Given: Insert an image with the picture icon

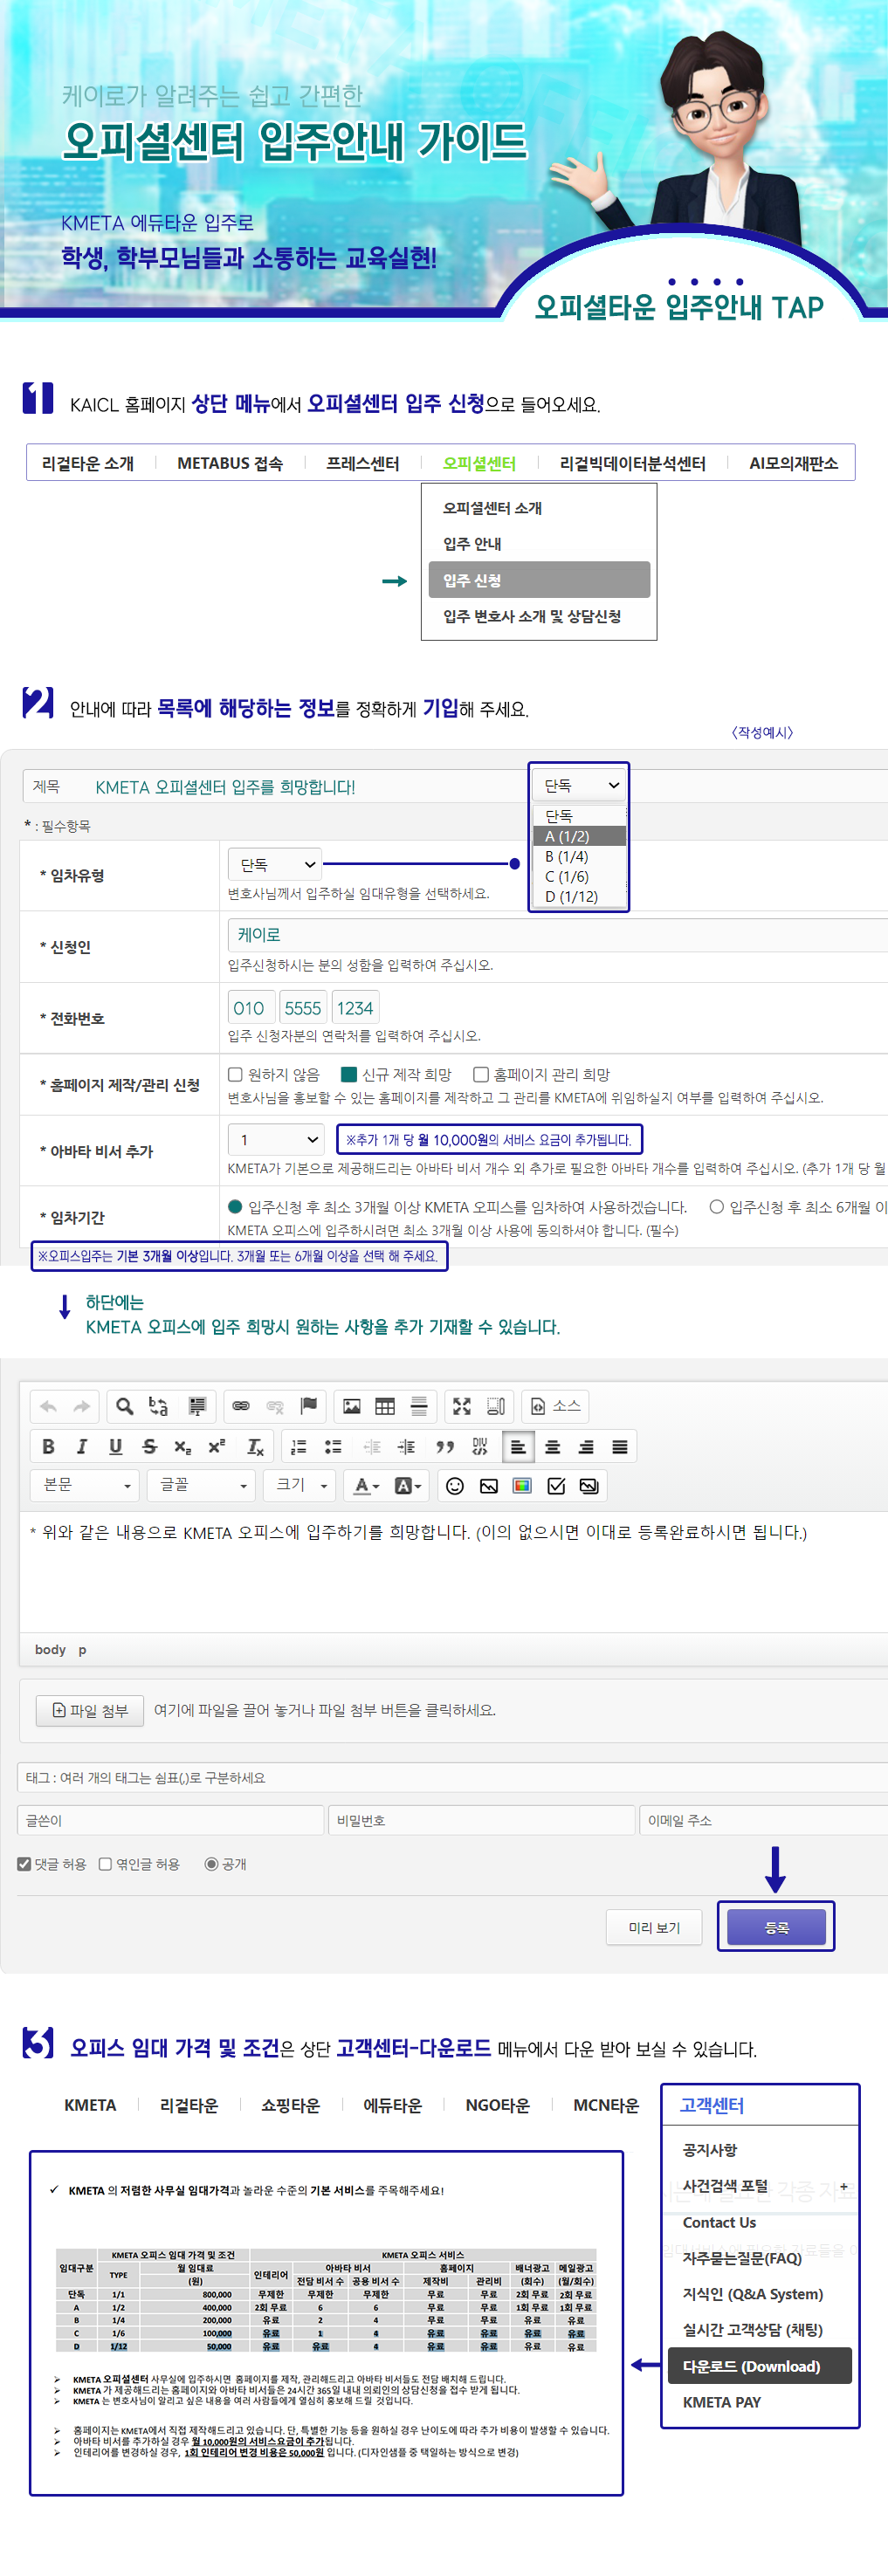Looking at the screenshot, I should [352, 1406].
